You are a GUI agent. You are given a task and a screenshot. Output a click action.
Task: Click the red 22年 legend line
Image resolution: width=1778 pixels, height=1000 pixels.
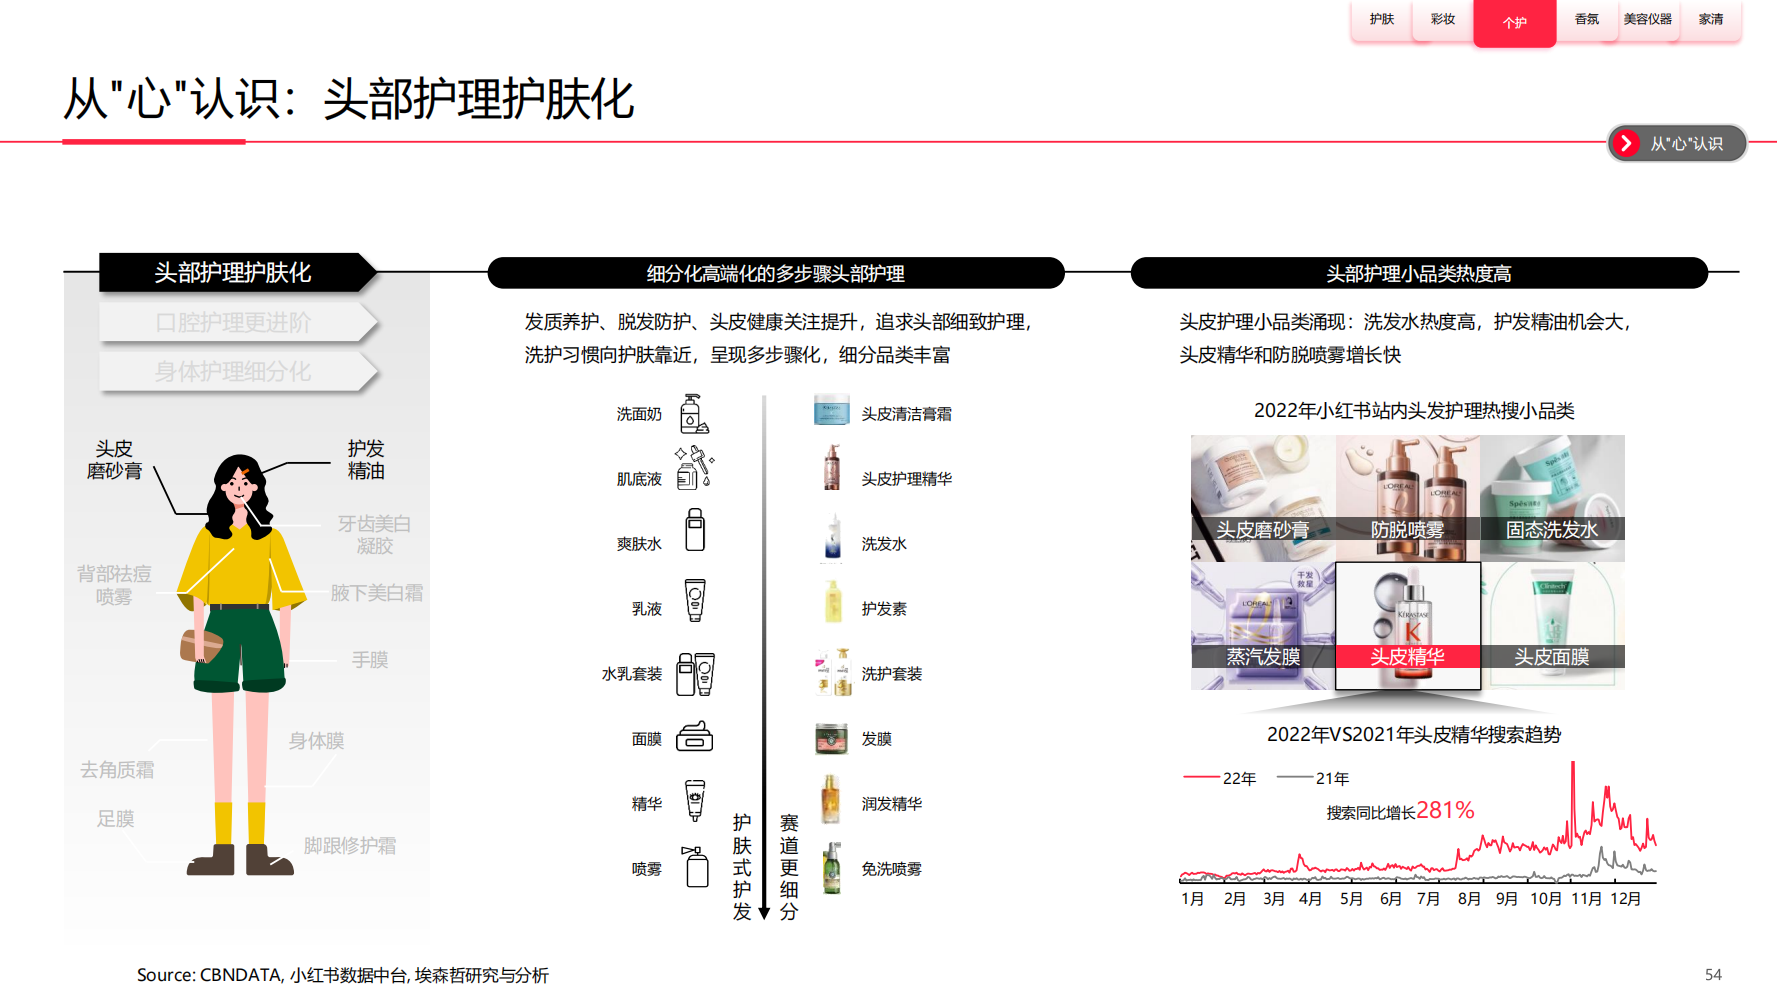click(1201, 777)
